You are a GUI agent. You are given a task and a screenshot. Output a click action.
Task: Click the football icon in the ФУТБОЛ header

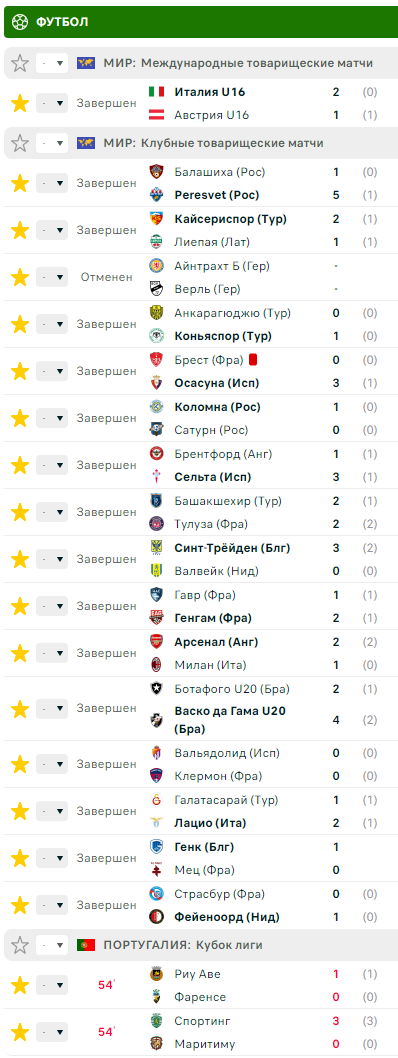(x=20, y=22)
